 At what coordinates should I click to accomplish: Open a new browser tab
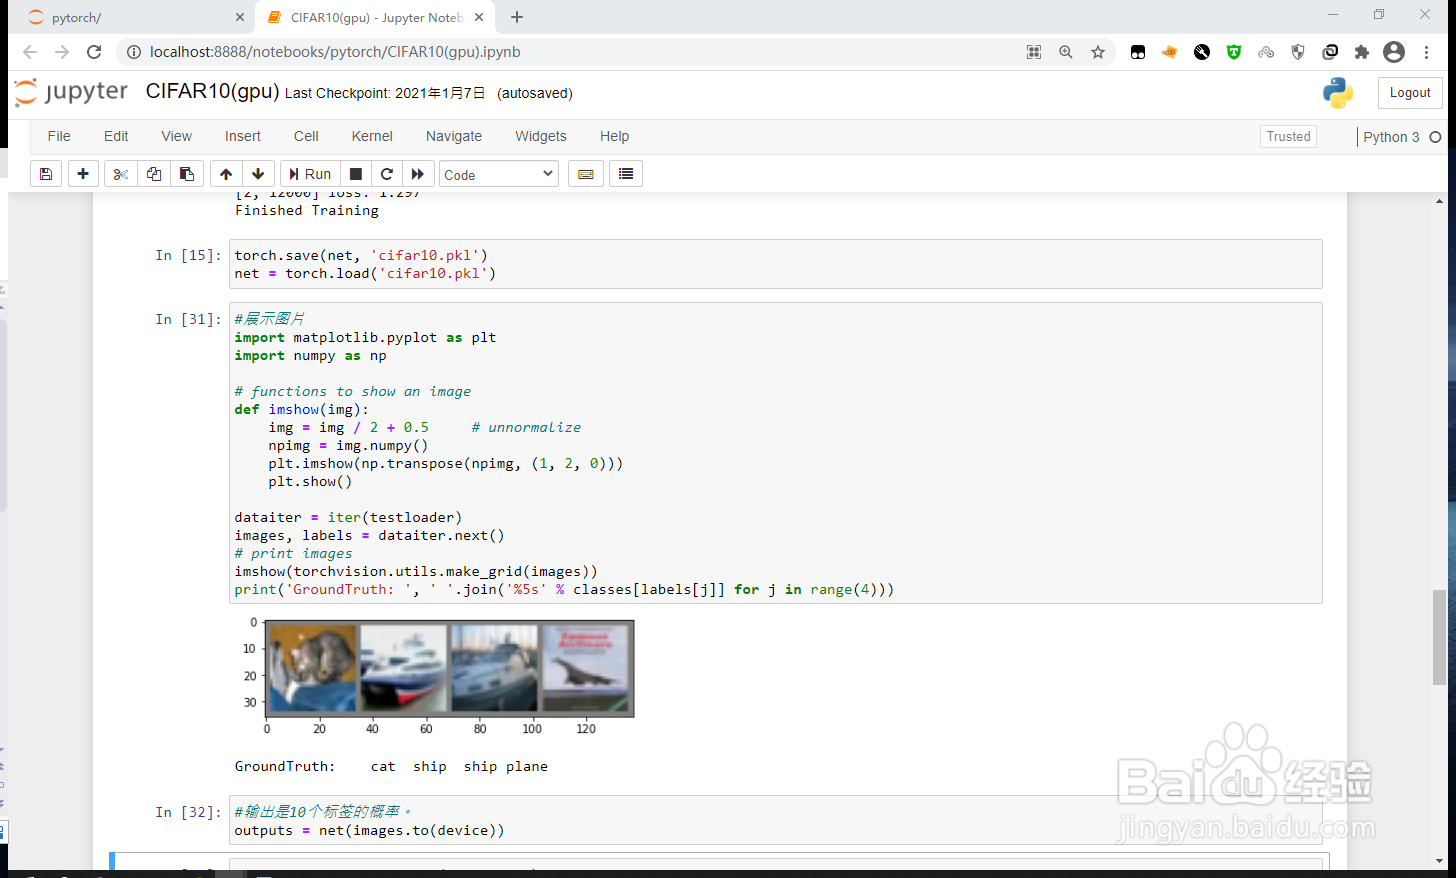[517, 17]
